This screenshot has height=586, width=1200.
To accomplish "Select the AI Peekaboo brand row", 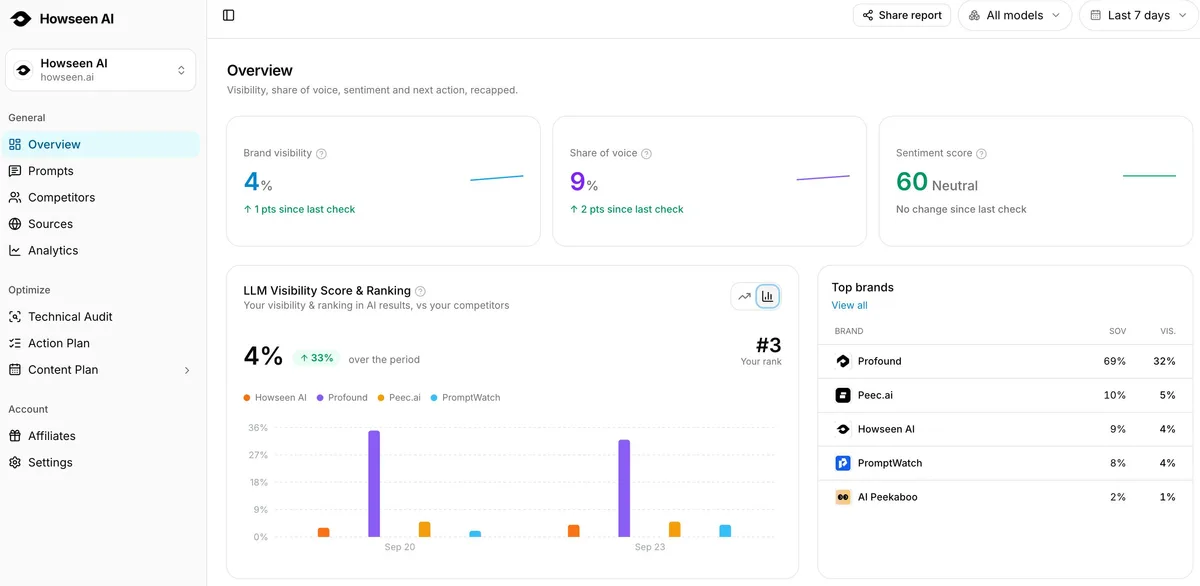I will click(x=1005, y=497).
